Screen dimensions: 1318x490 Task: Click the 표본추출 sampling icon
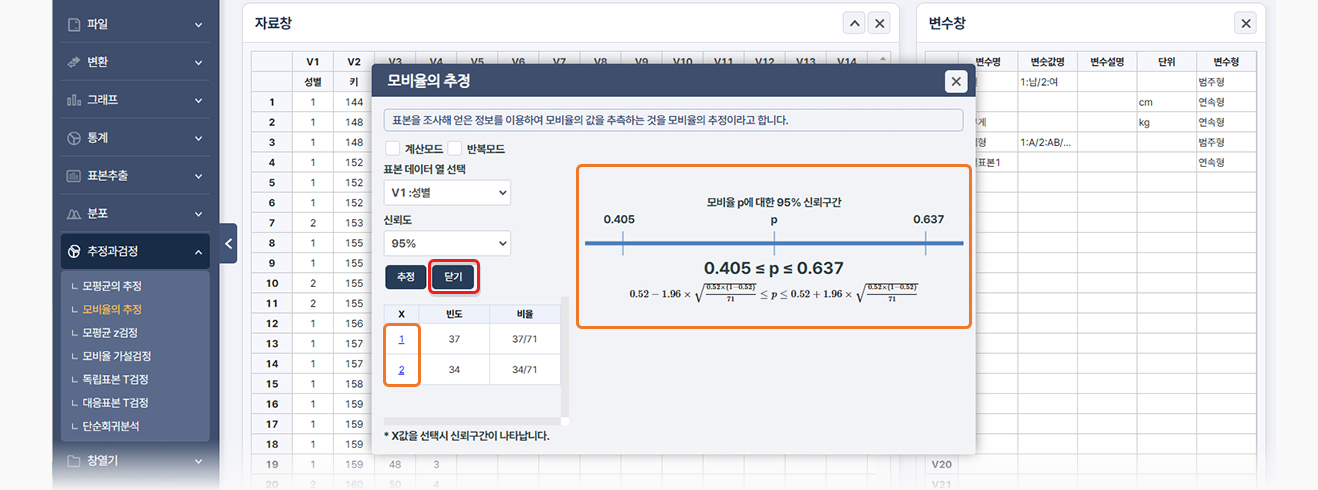click(73, 176)
